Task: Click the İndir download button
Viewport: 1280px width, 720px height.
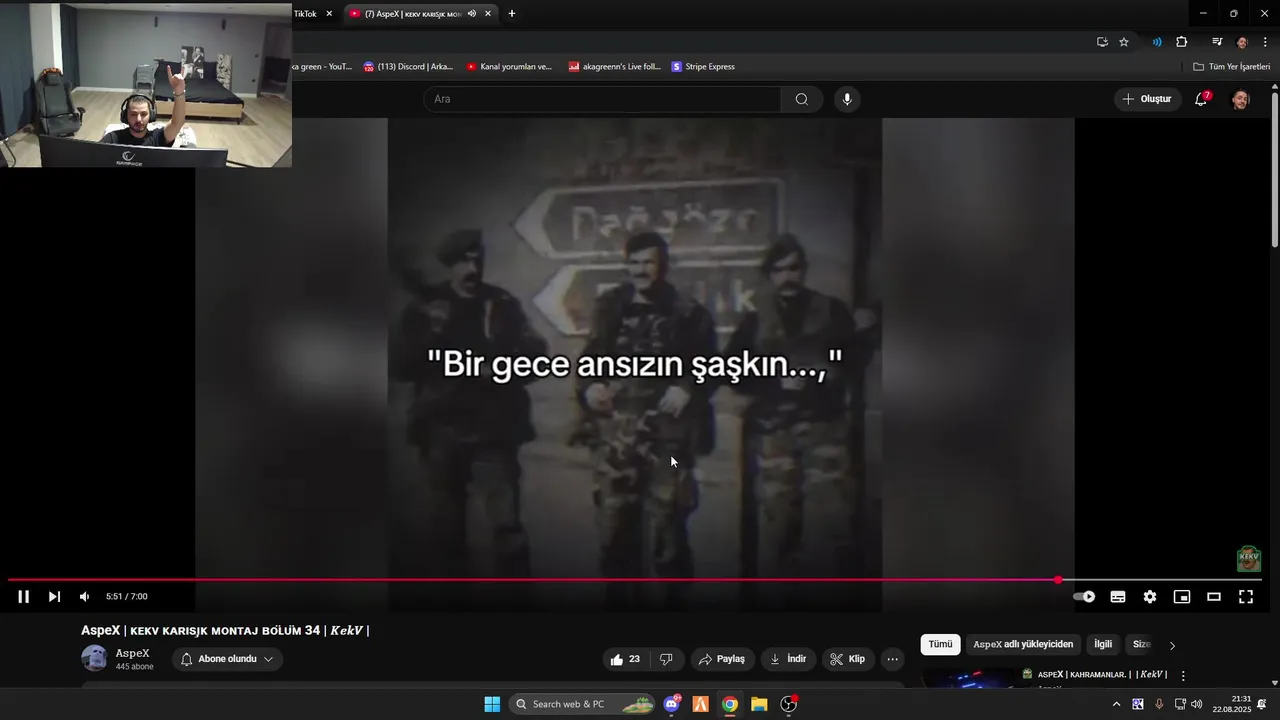Action: [x=788, y=659]
